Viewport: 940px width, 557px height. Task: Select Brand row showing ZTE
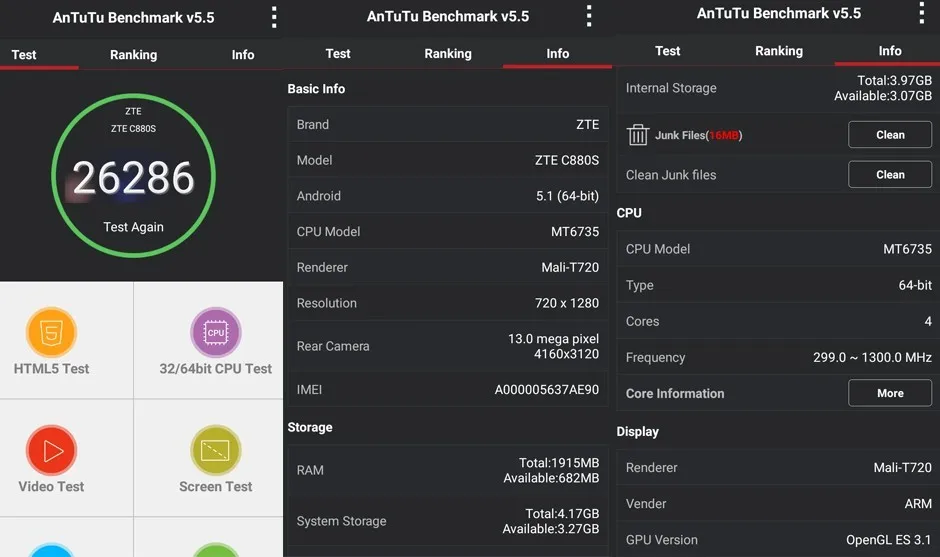tap(448, 124)
